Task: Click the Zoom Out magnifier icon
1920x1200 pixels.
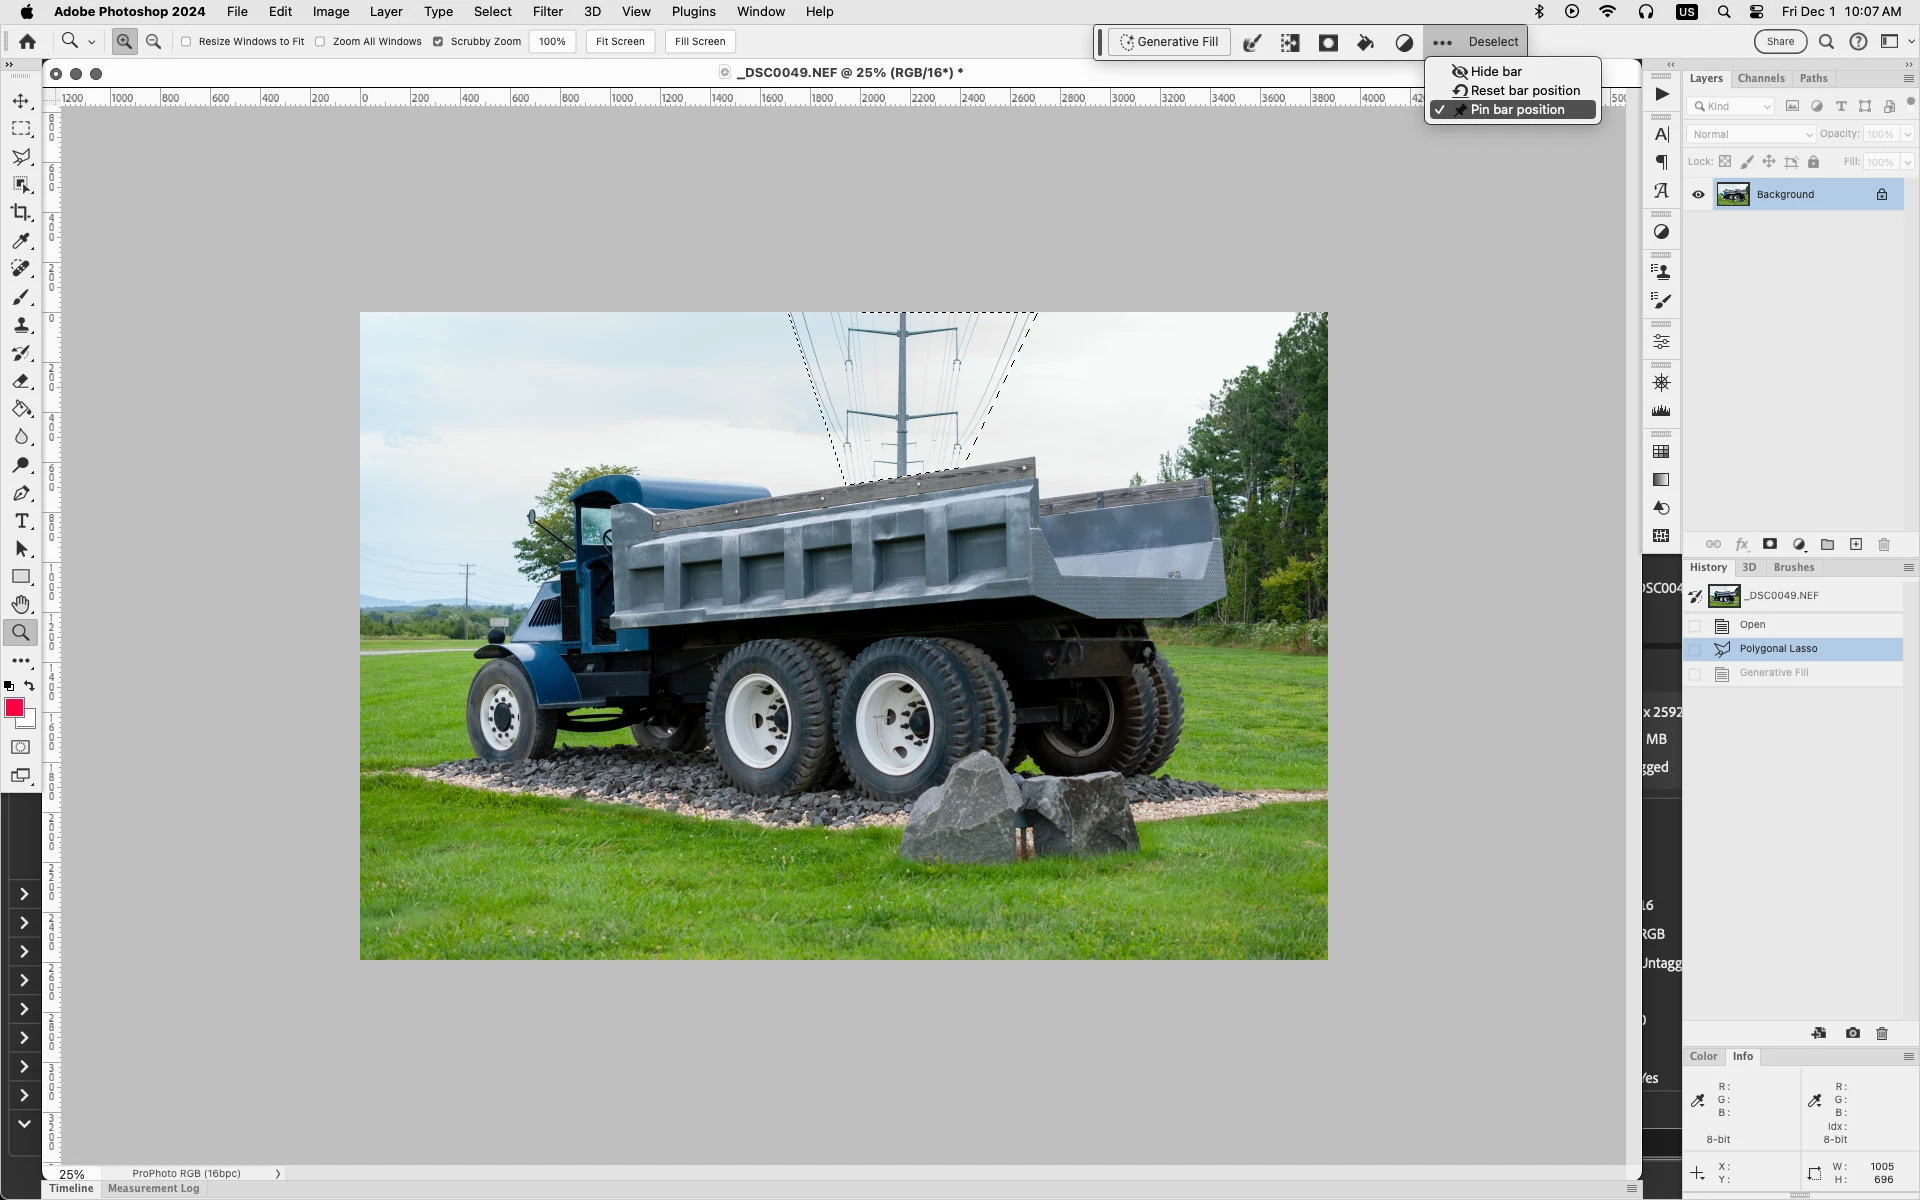Action: point(153,41)
